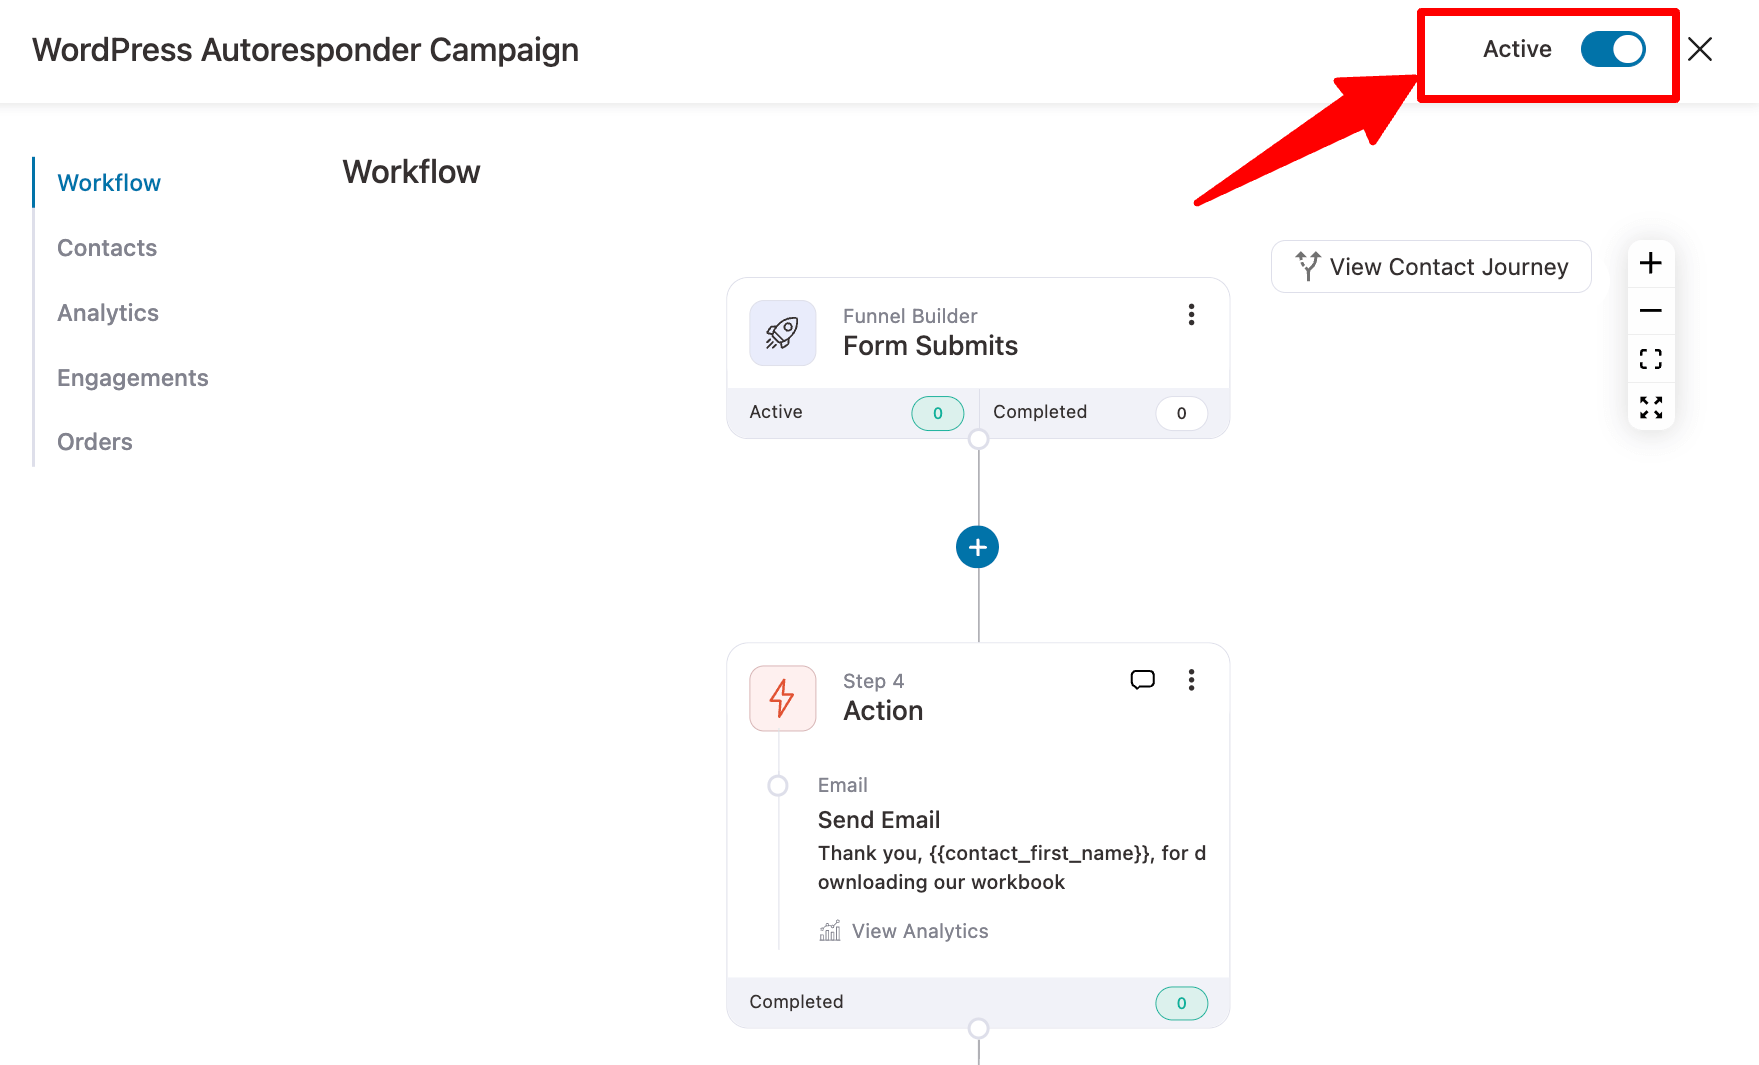Fit workflow to view icon

pos(1651,359)
